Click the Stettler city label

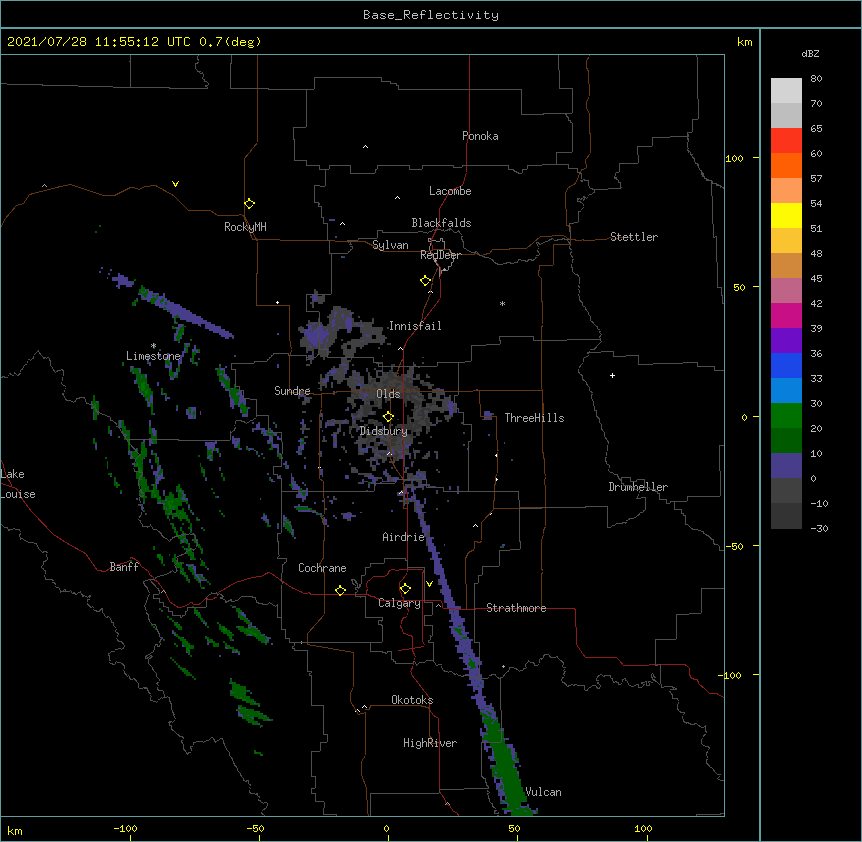[x=634, y=237]
